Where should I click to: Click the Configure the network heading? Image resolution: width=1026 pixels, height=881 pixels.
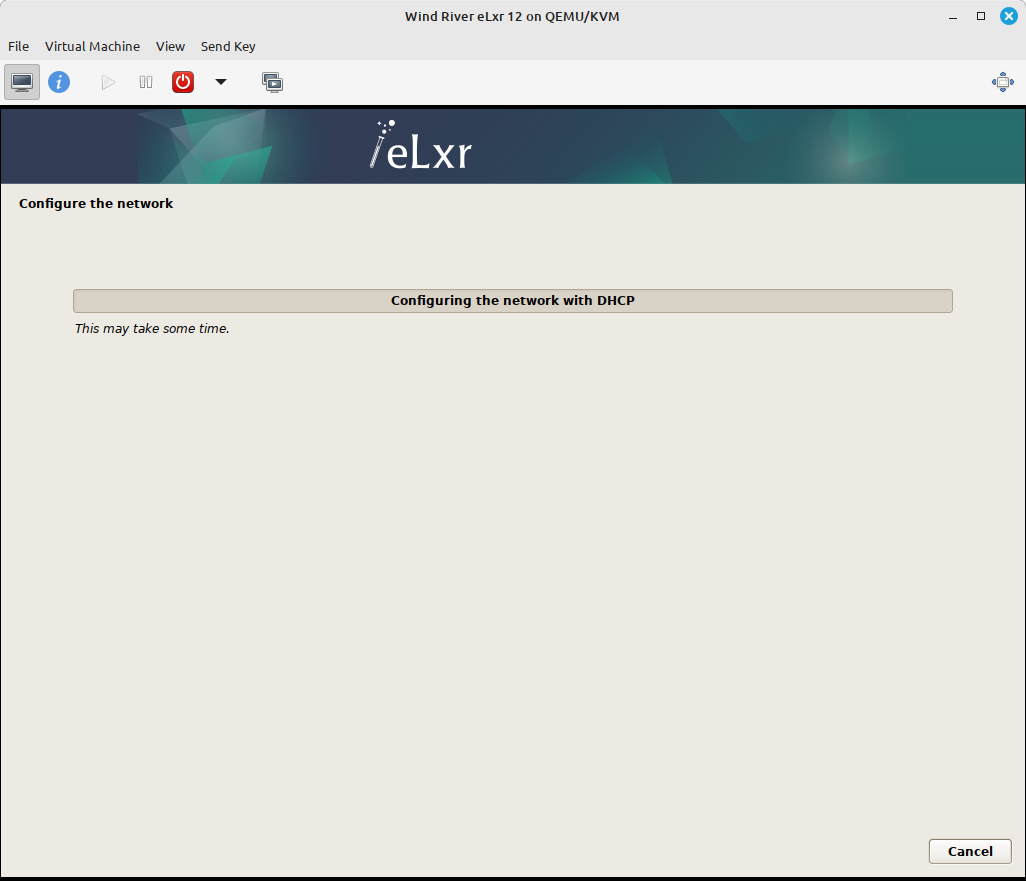coord(96,203)
